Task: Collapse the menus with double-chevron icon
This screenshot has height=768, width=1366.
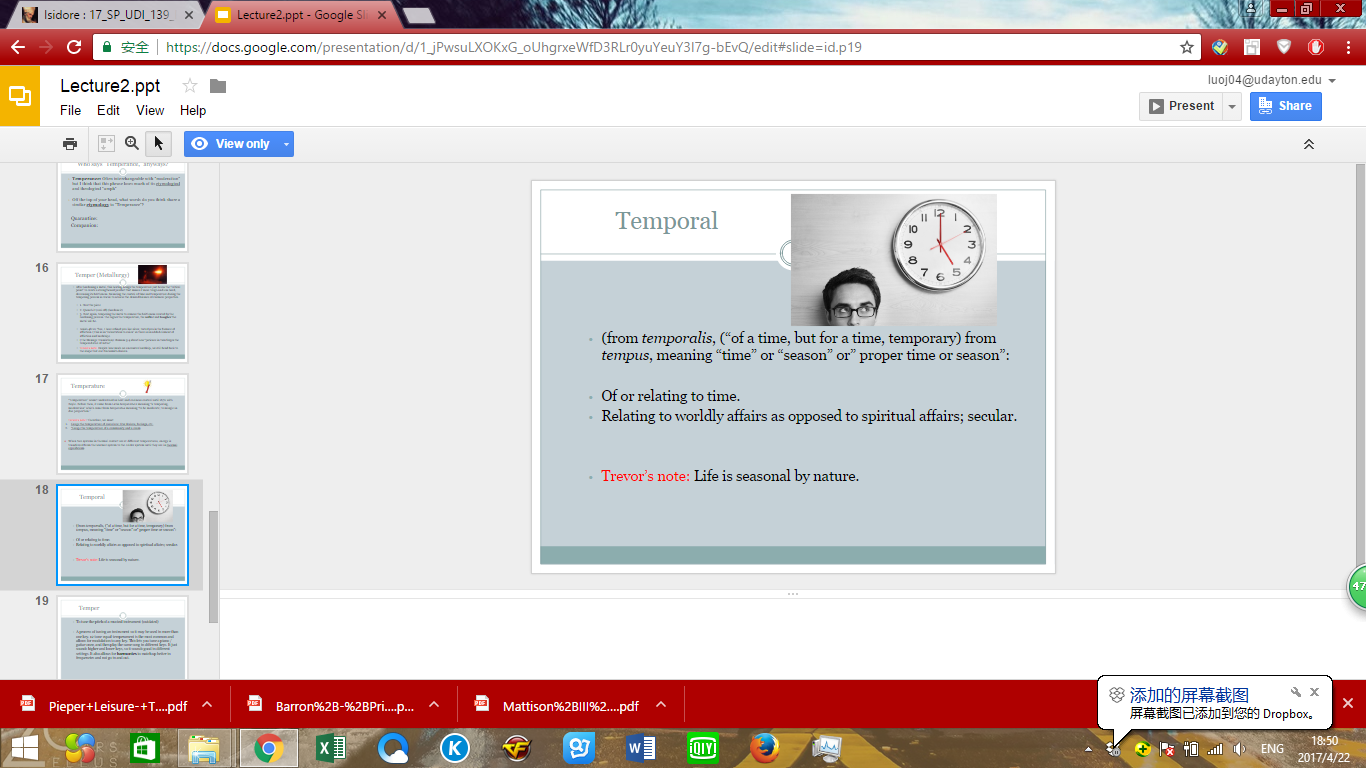Action: 1308,144
